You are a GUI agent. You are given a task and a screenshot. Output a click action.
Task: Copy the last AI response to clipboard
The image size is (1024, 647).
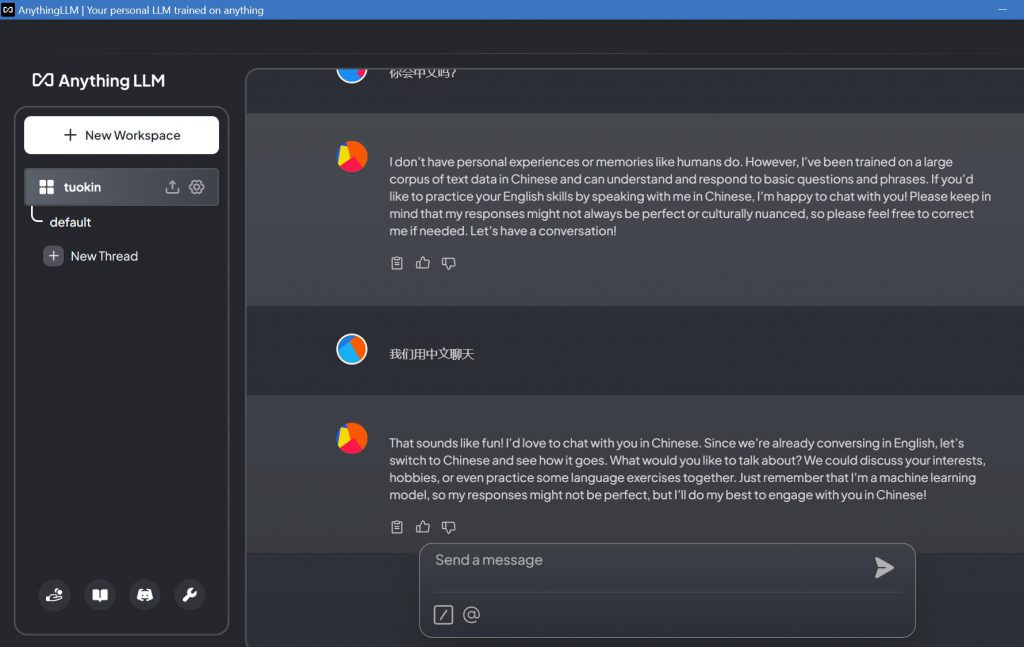coord(397,527)
